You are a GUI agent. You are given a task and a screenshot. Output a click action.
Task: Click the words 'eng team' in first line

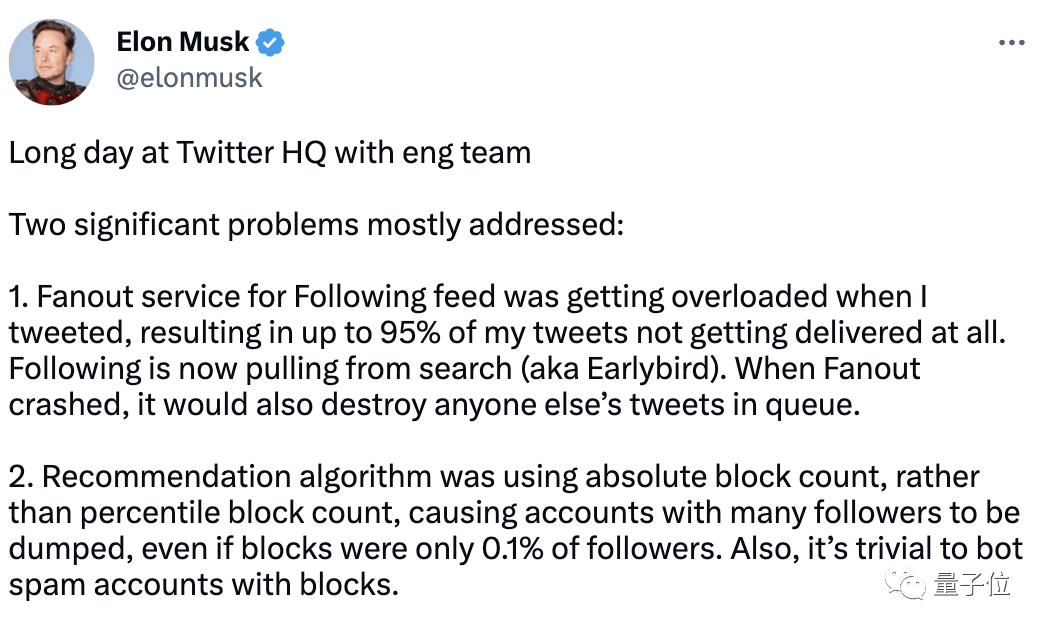(466, 154)
